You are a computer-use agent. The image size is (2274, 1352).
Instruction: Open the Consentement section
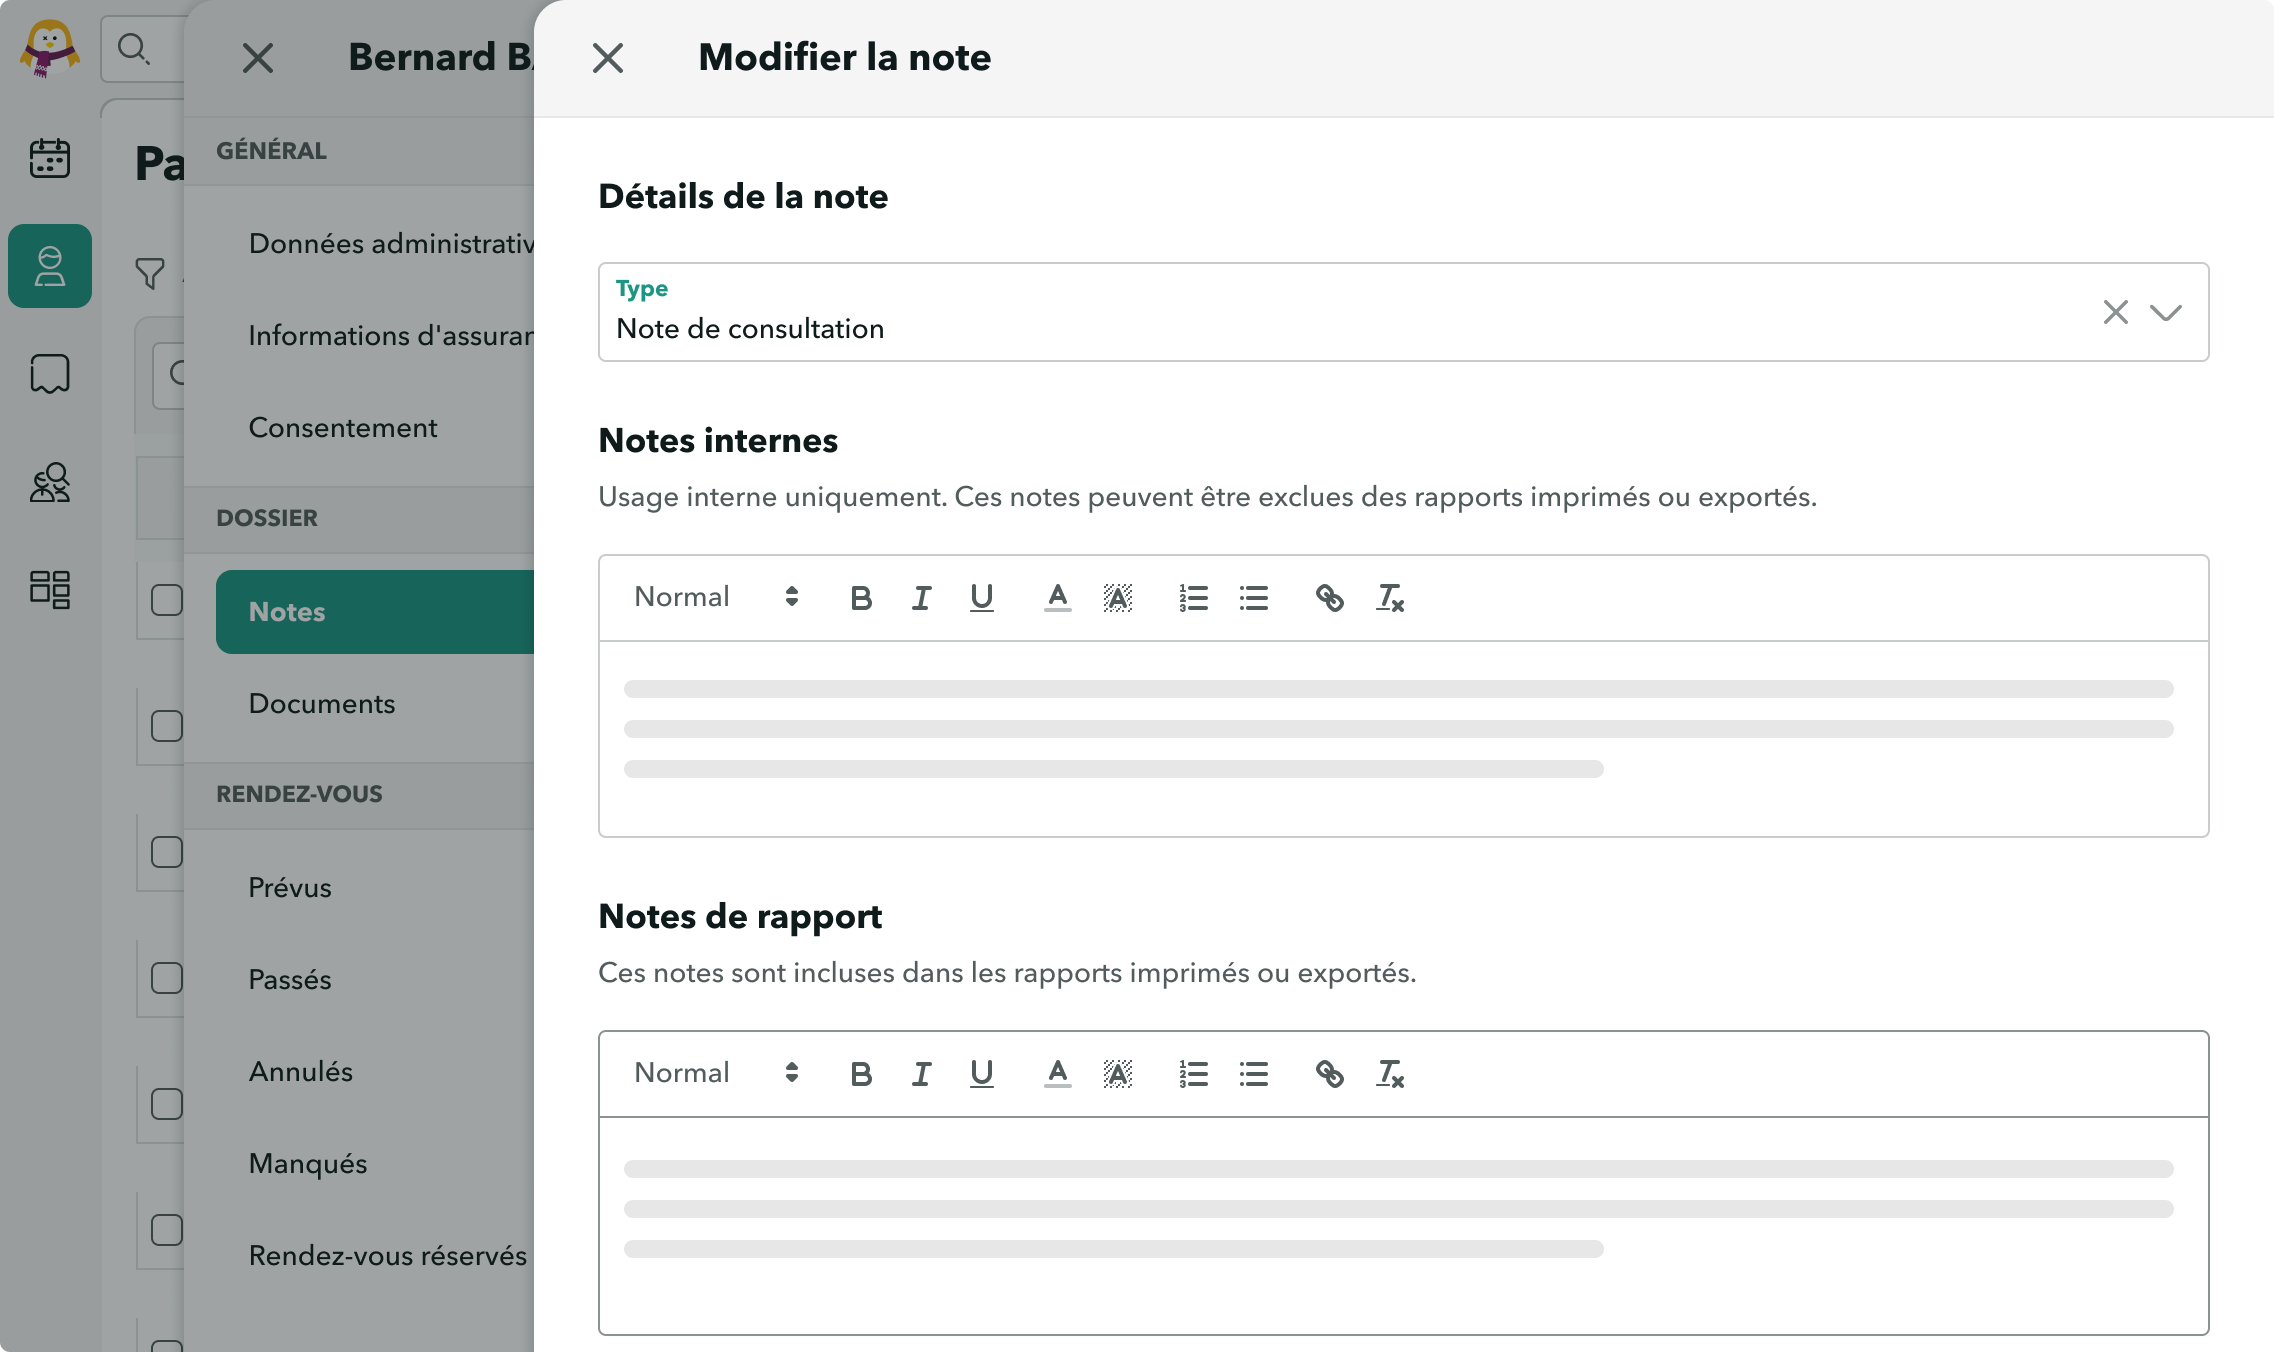(x=343, y=427)
